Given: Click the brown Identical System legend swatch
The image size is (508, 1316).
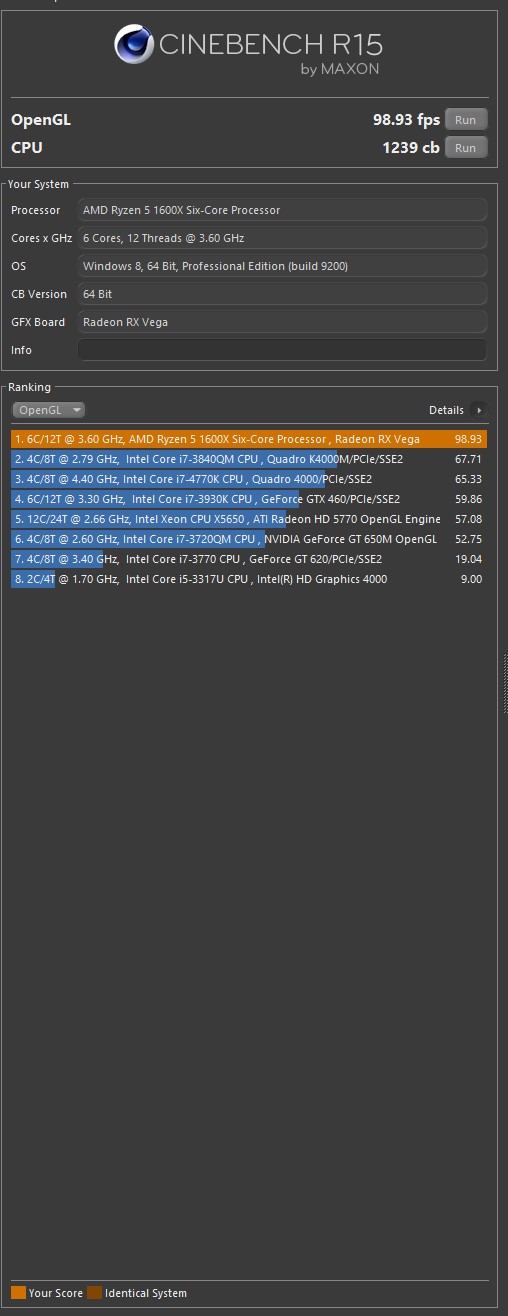Looking at the screenshot, I should (x=94, y=1293).
